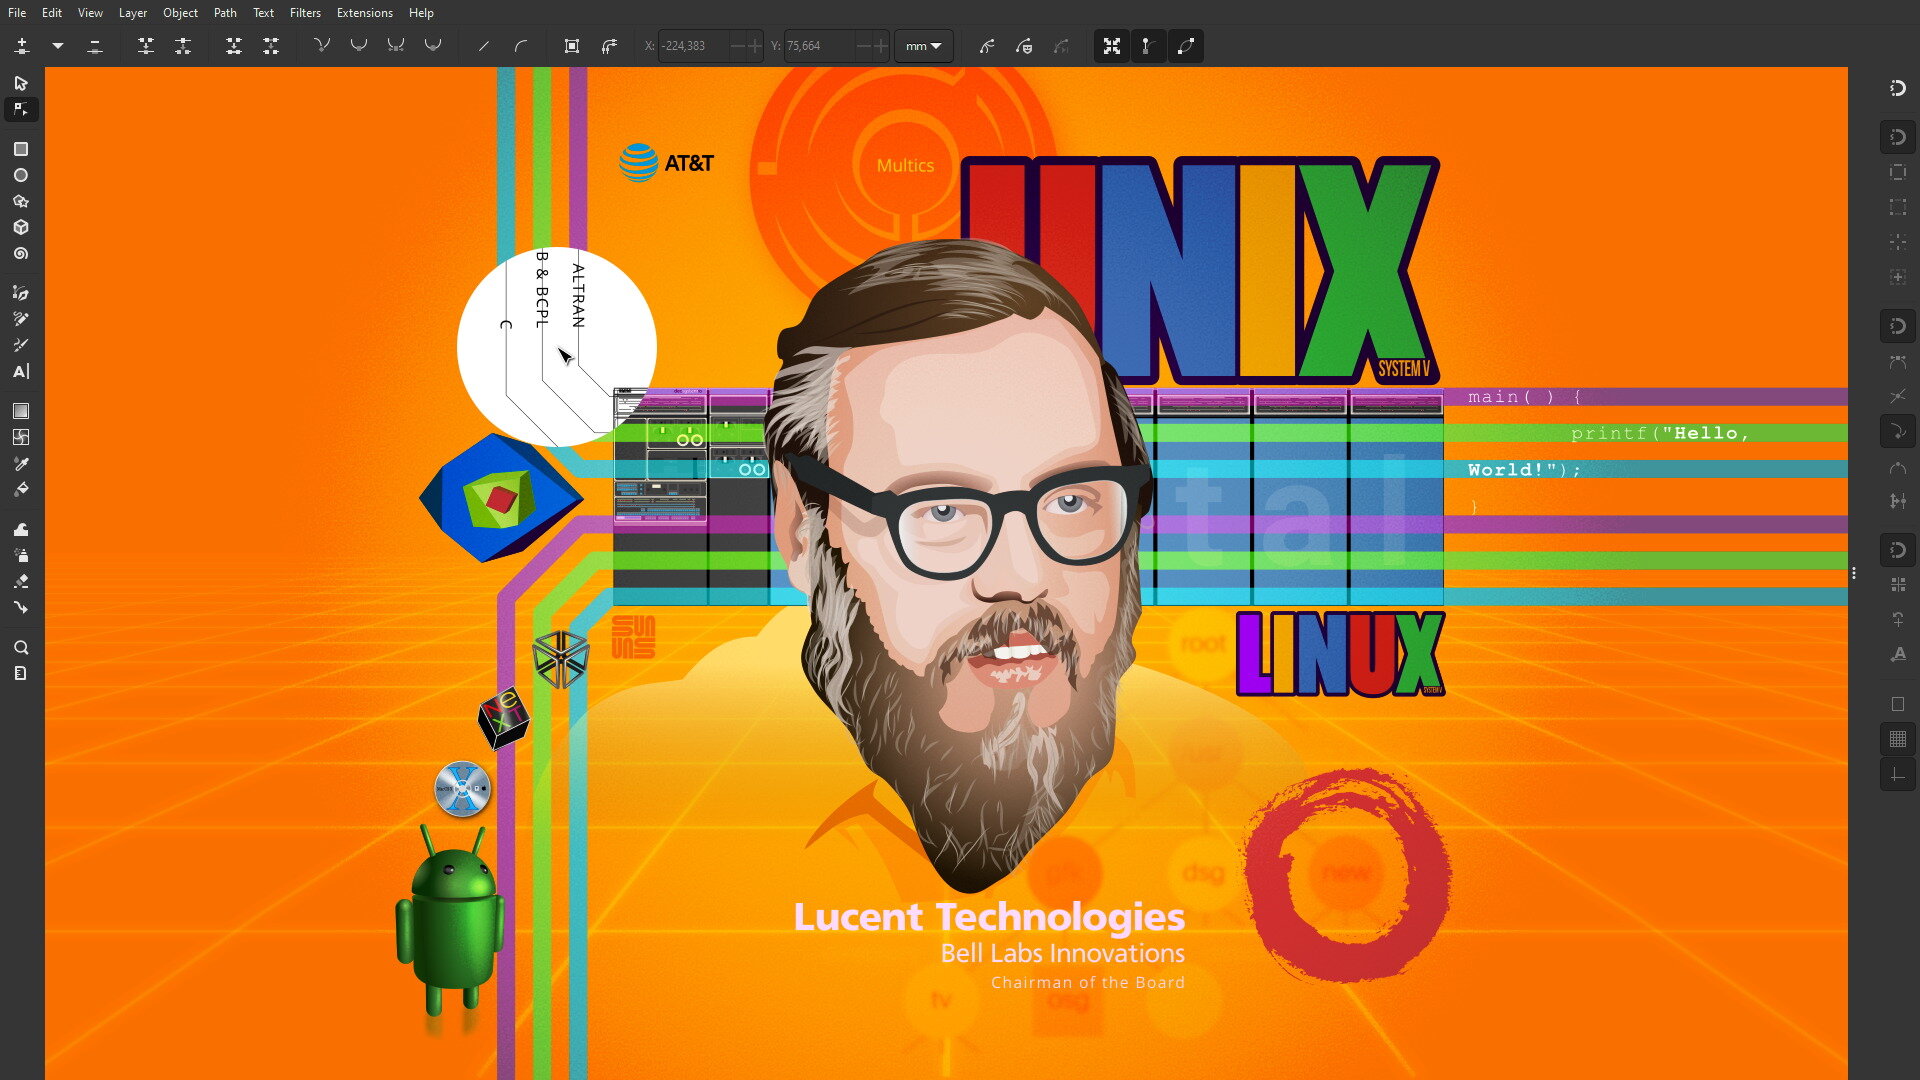Make selected nodes symmetric
The width and height of the screenshot is (1920, 1080).
[396, 46]
